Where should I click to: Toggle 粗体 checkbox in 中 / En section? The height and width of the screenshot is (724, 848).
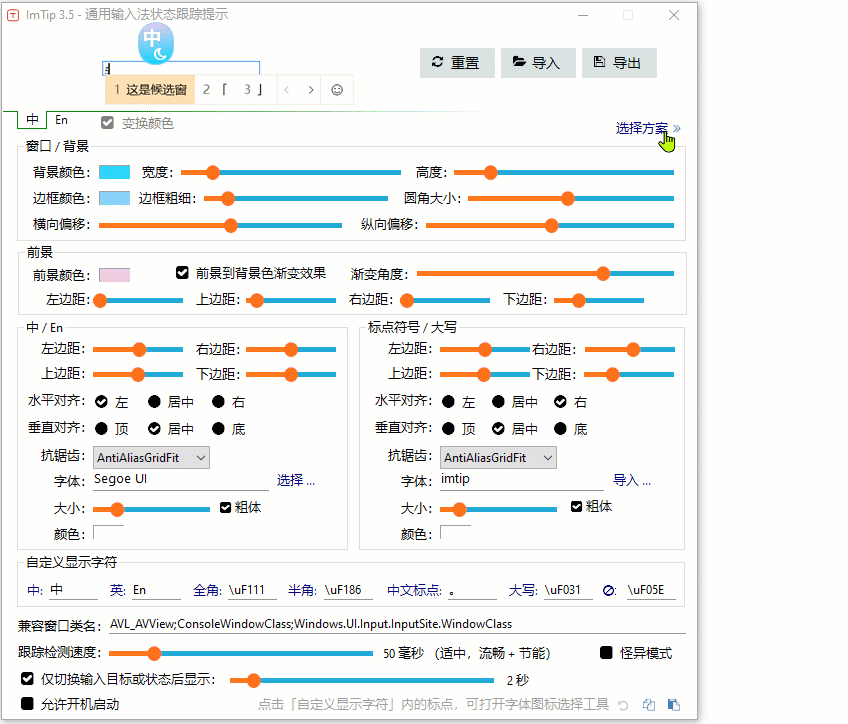(x=226, y=508)
